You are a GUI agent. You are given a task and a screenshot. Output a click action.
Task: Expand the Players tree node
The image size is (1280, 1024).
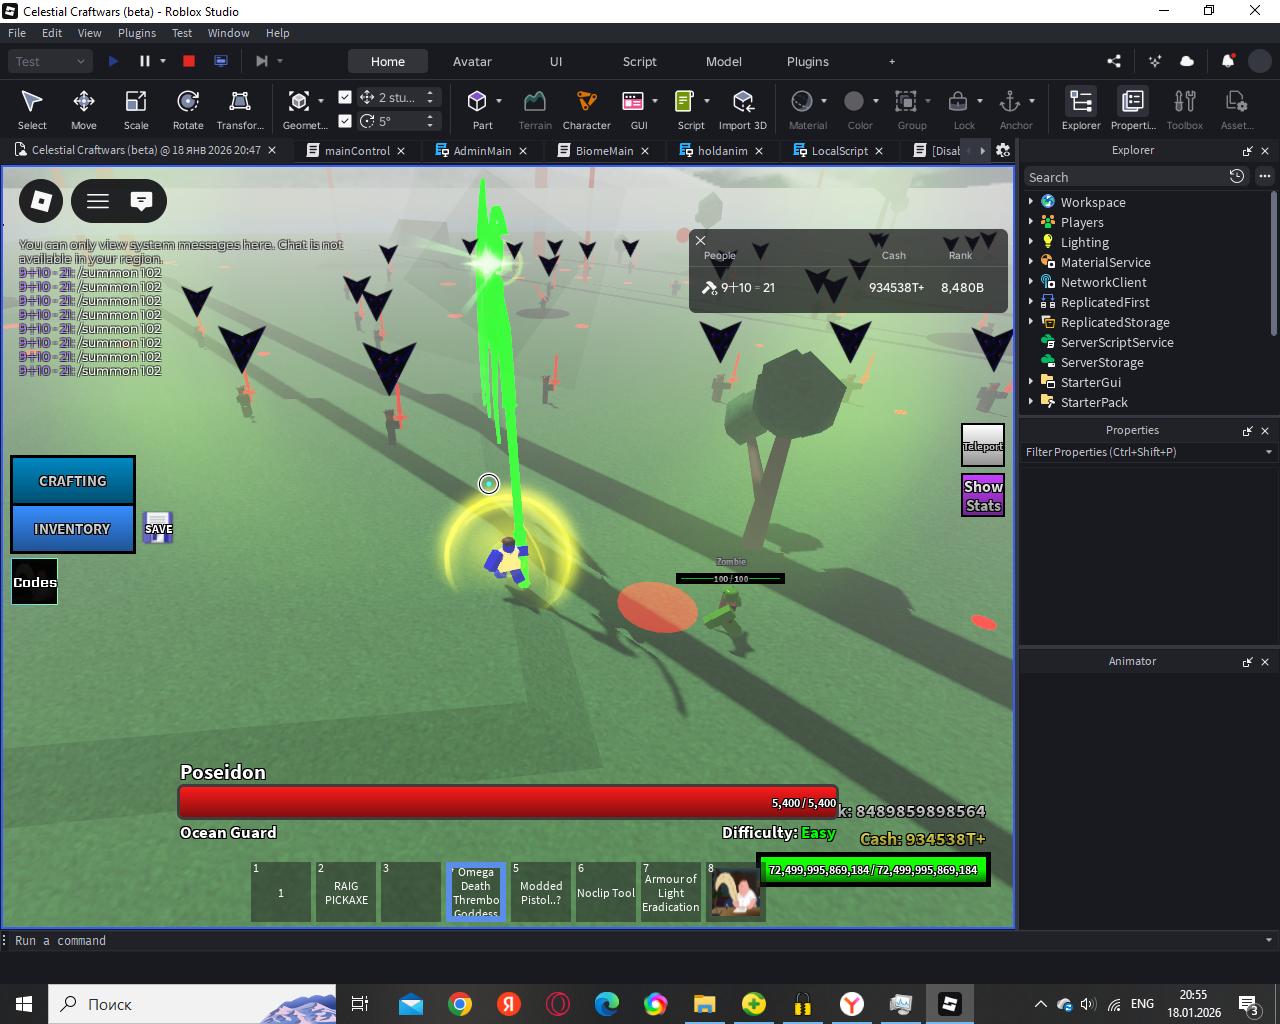[1031, 221]
